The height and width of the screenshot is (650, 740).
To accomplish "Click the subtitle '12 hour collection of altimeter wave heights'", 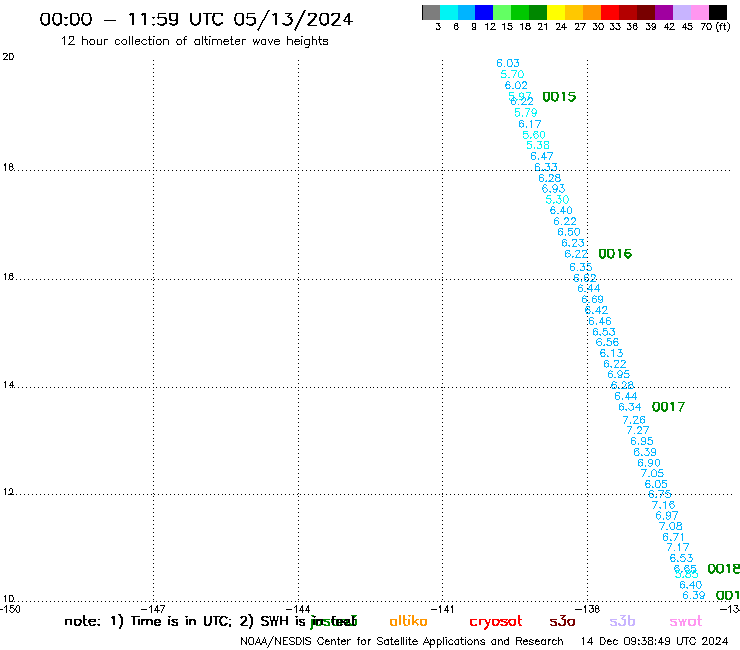I will coord(194,41).
